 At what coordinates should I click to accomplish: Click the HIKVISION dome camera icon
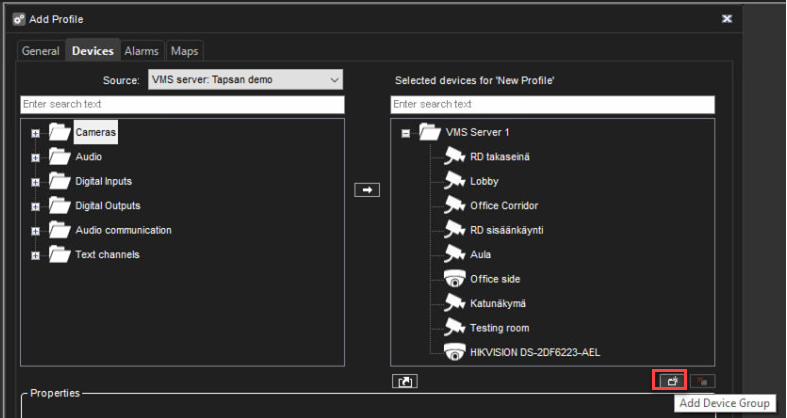coord(455,352)
